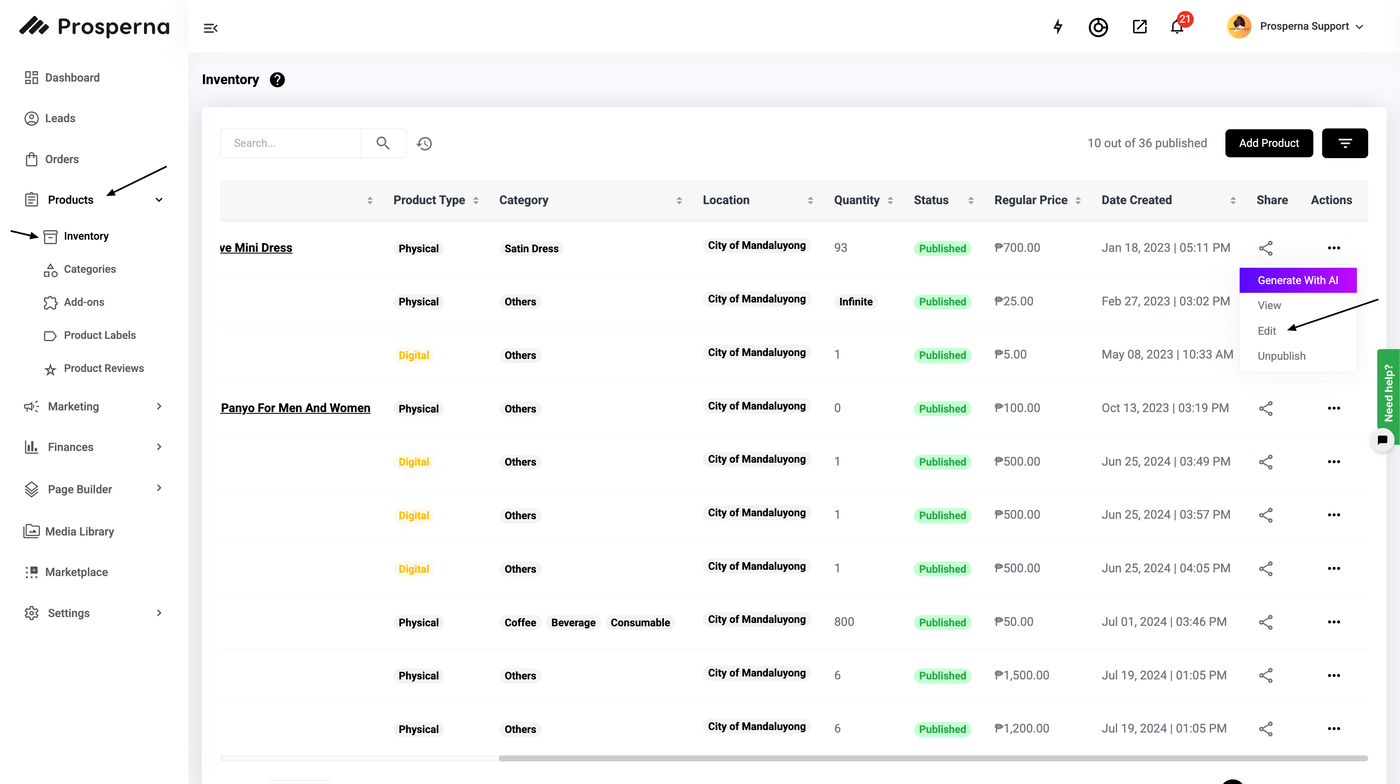
Task: Open the notifications bell icon
Action: coord(1177,27)
